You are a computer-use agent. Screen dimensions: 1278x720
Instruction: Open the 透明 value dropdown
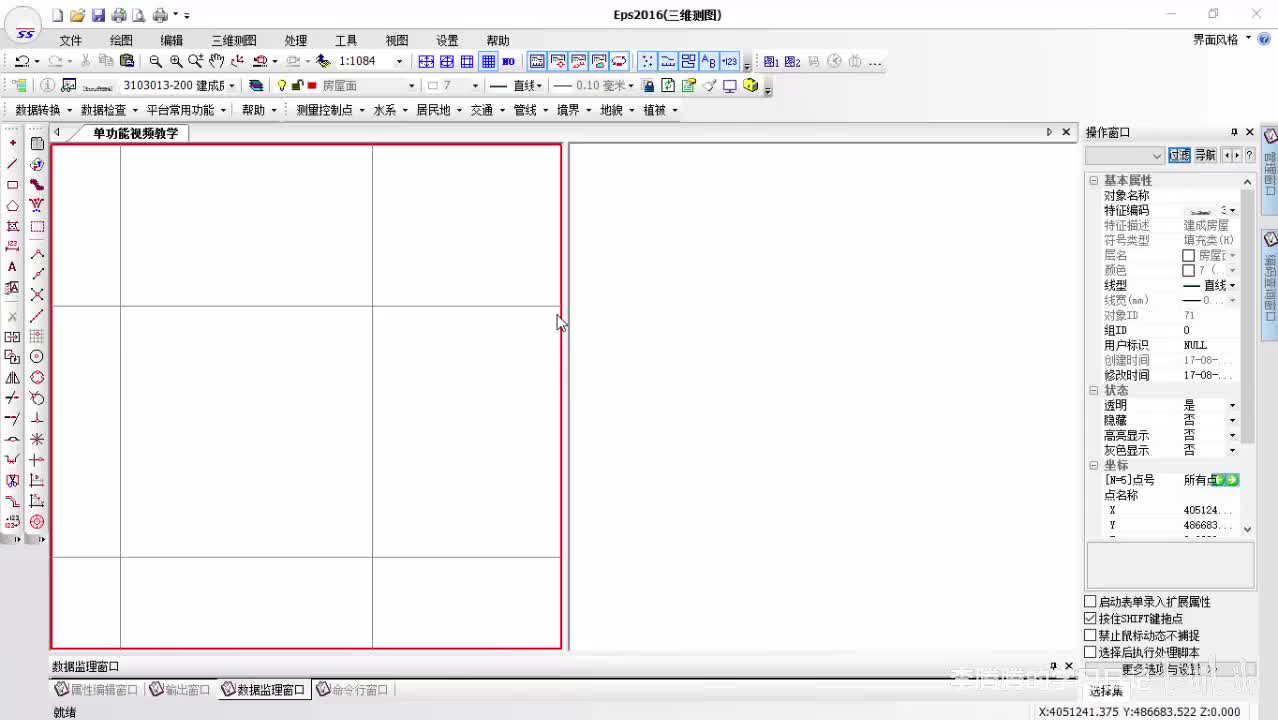click(x=1232, y=406)
